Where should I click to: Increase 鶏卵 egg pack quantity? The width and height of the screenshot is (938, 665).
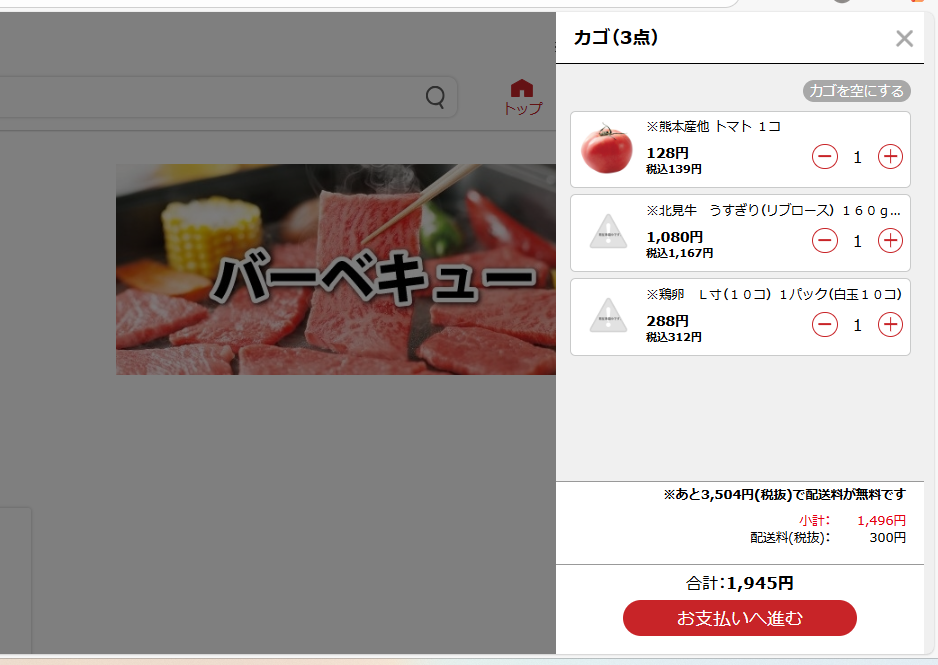(x=890, y=325)
